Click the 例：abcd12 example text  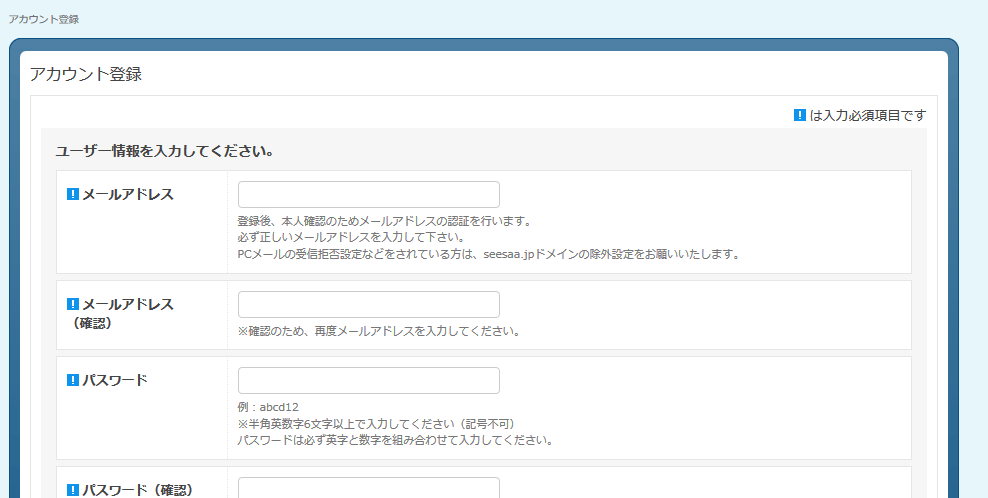click(268, 407)
